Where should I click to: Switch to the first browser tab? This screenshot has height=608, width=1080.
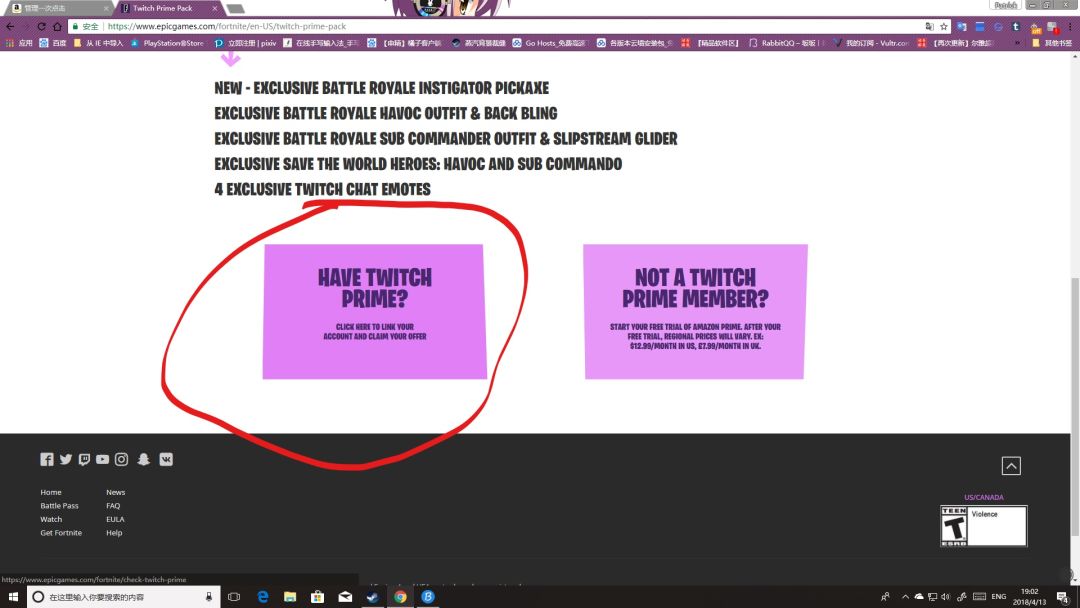click(59, 8)
